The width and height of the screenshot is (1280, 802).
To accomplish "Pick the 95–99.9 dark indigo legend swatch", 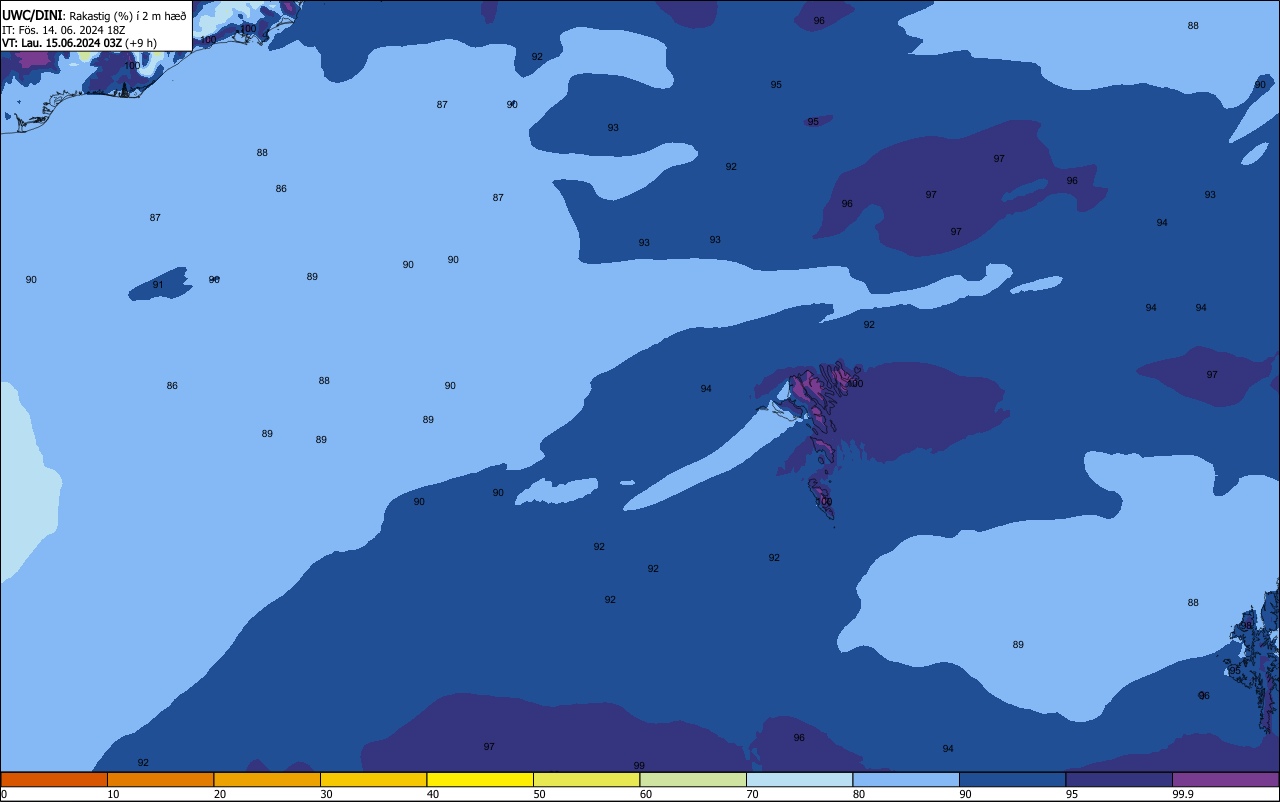I will [1119, 779].
